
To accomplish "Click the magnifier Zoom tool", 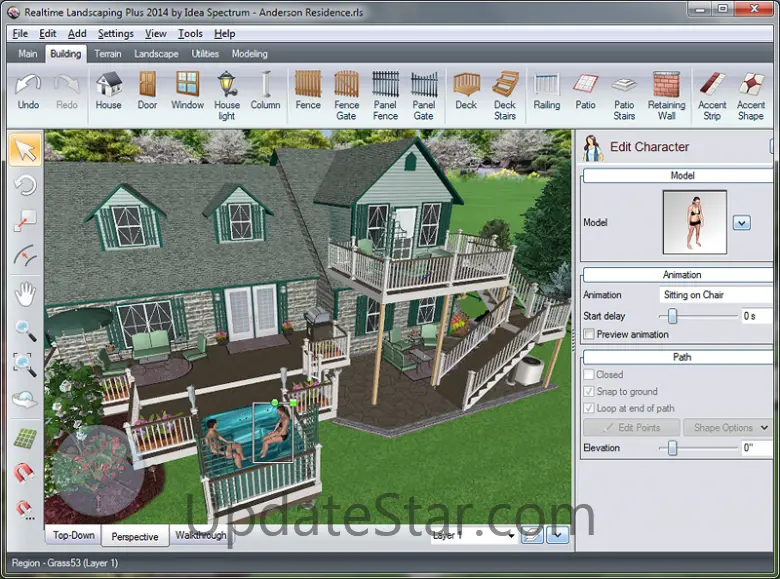I will (25, 330).
